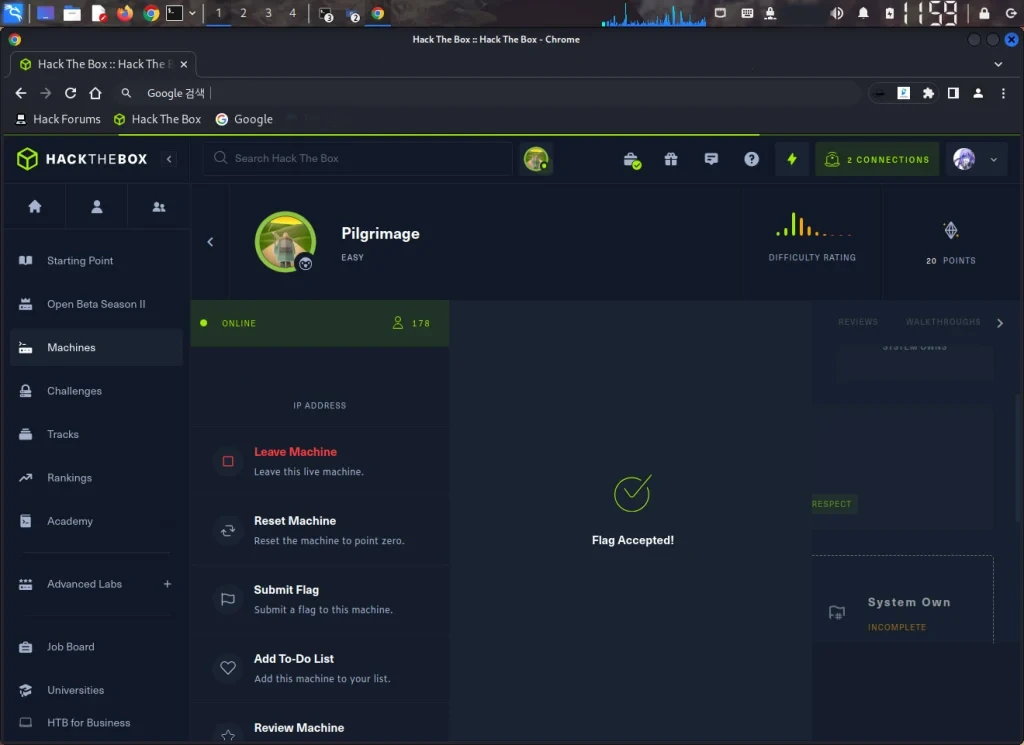
Task: Toggle Chrome side panel icon
Action: (953, 93)
